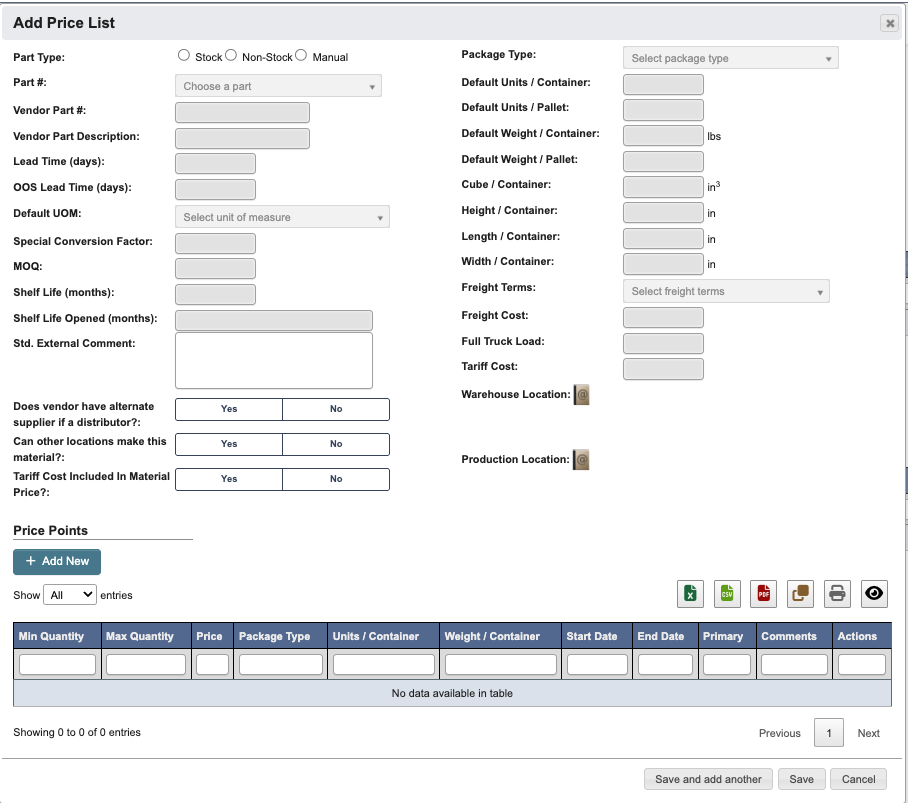Open the Default UOM unit of measure dropdown

(x=282, y=216)
